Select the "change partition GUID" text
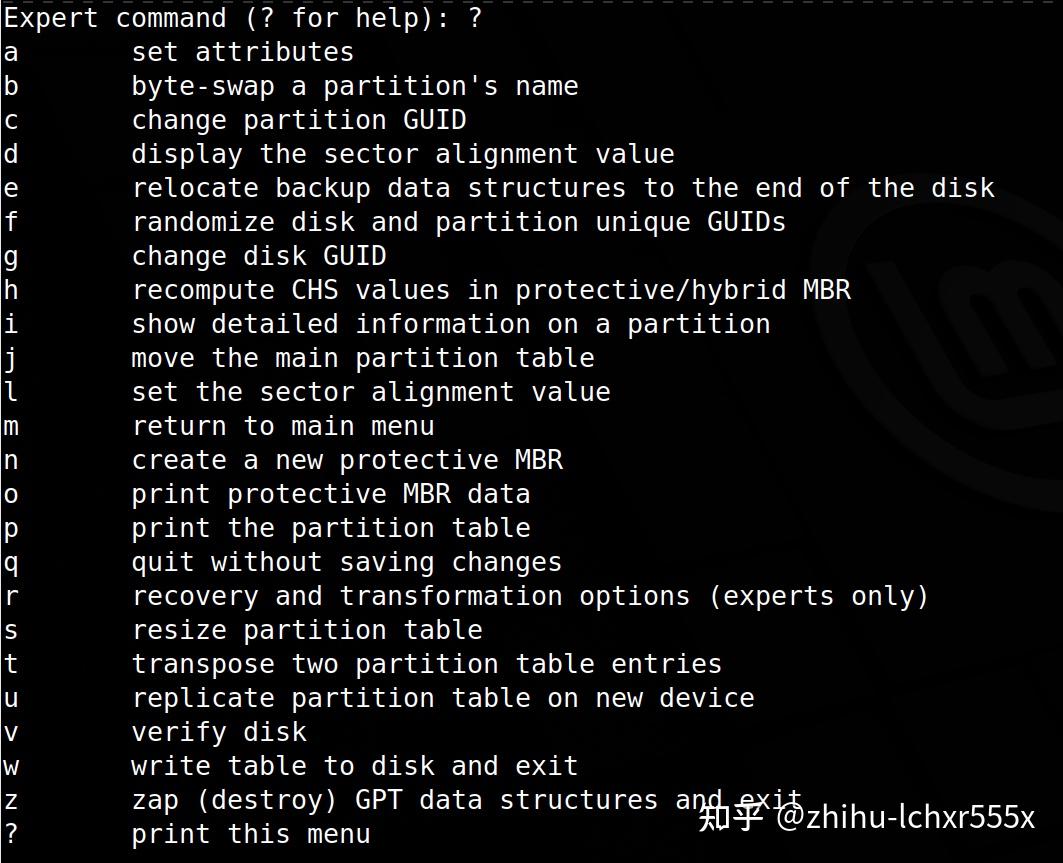1063x863 pixels. coord(298,120)
